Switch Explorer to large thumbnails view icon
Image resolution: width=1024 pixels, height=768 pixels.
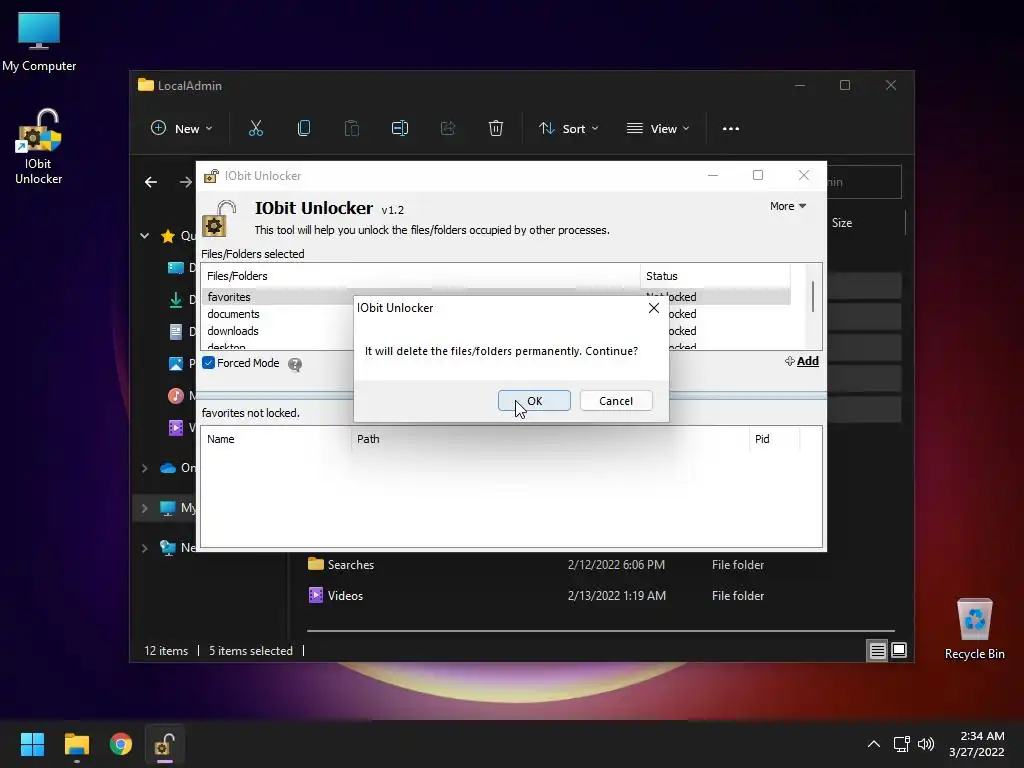(x=899, y=650)
